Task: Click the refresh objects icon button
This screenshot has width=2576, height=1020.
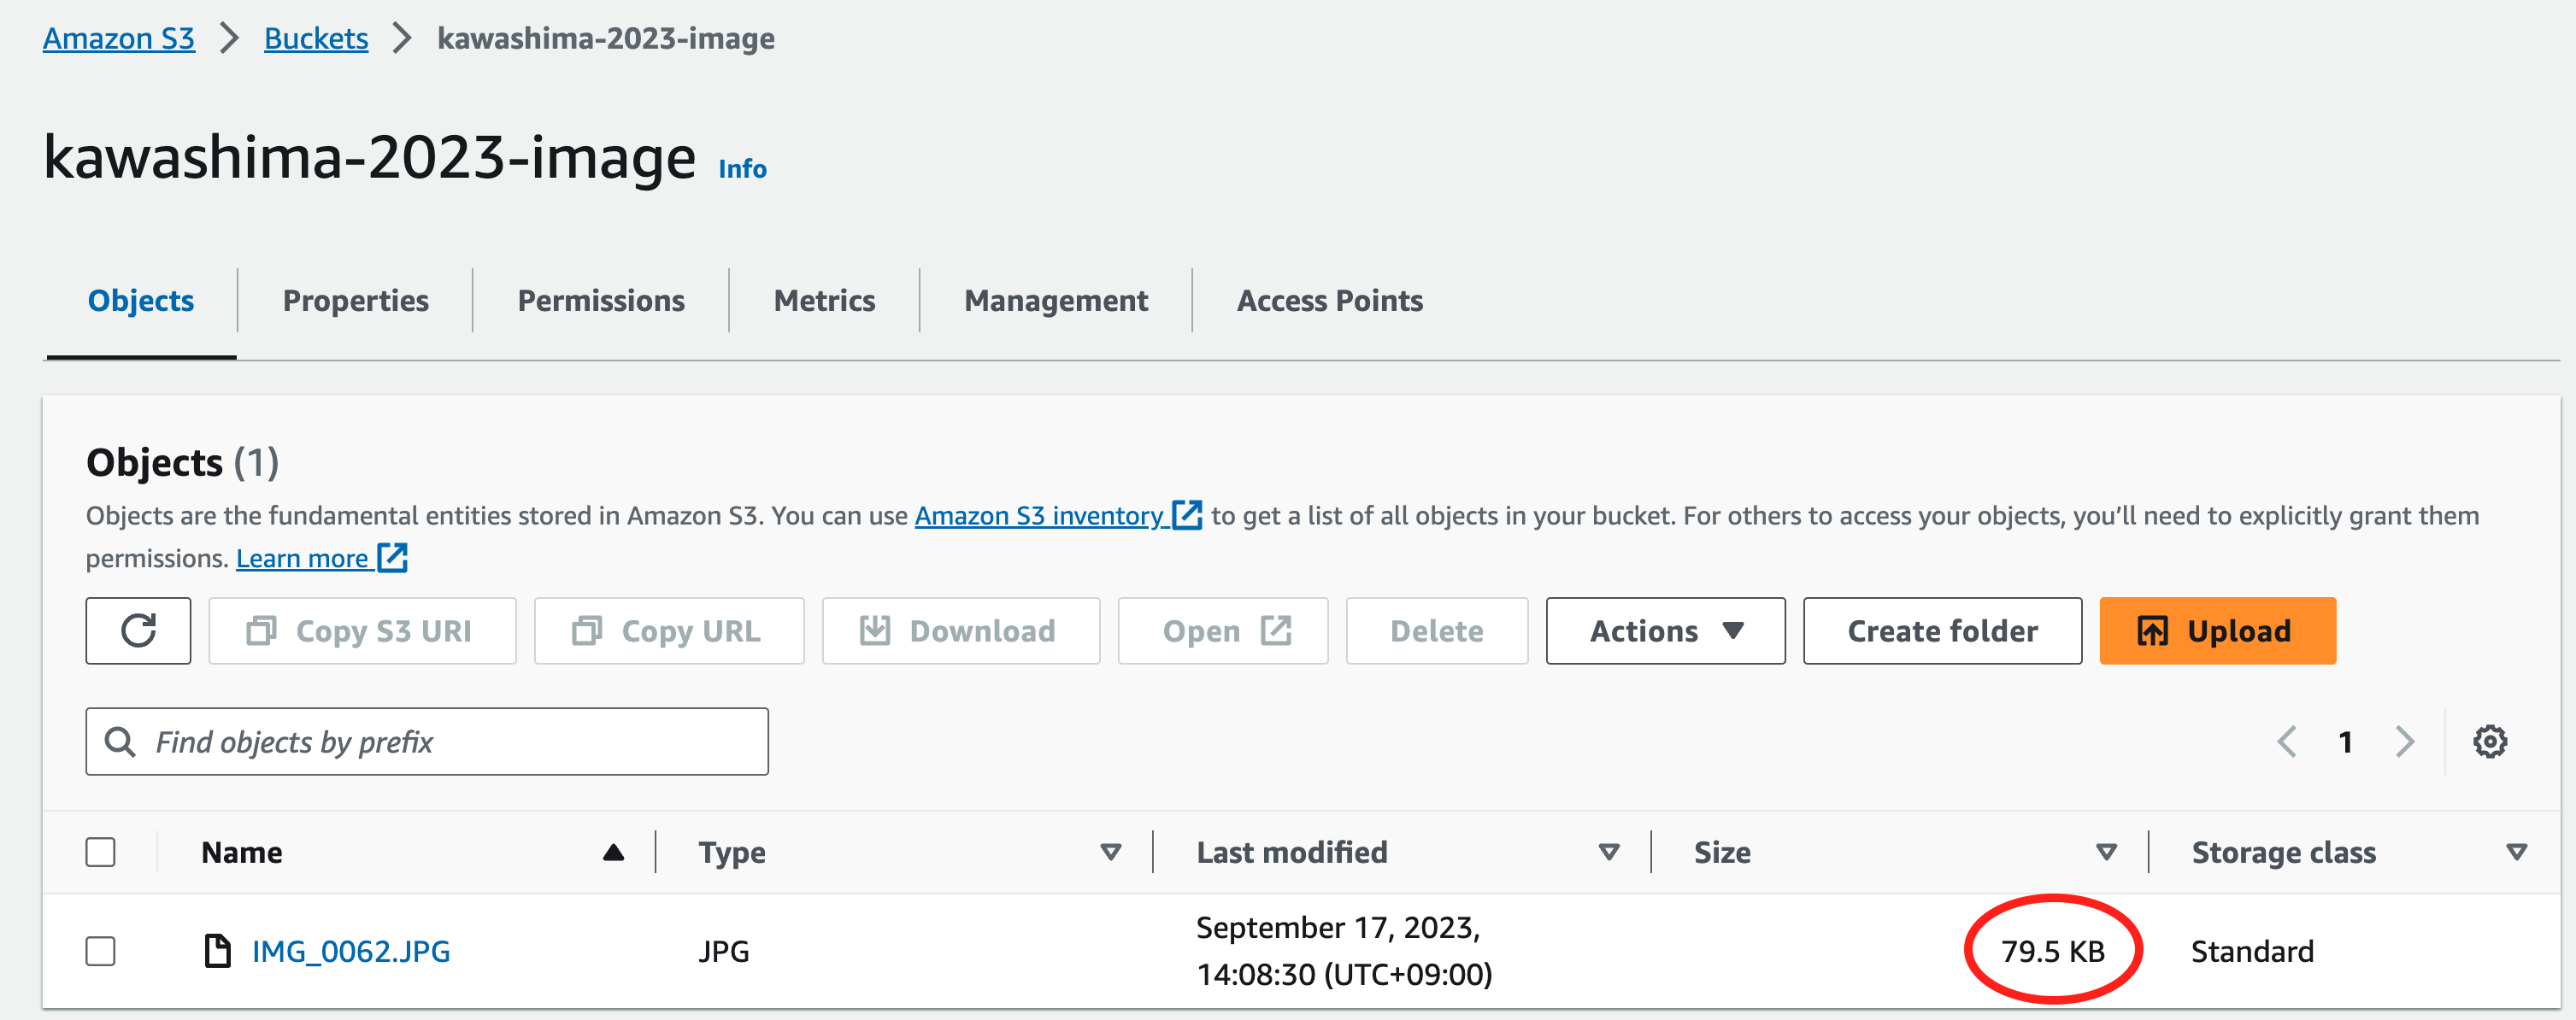Action: (x=138, y=631)
